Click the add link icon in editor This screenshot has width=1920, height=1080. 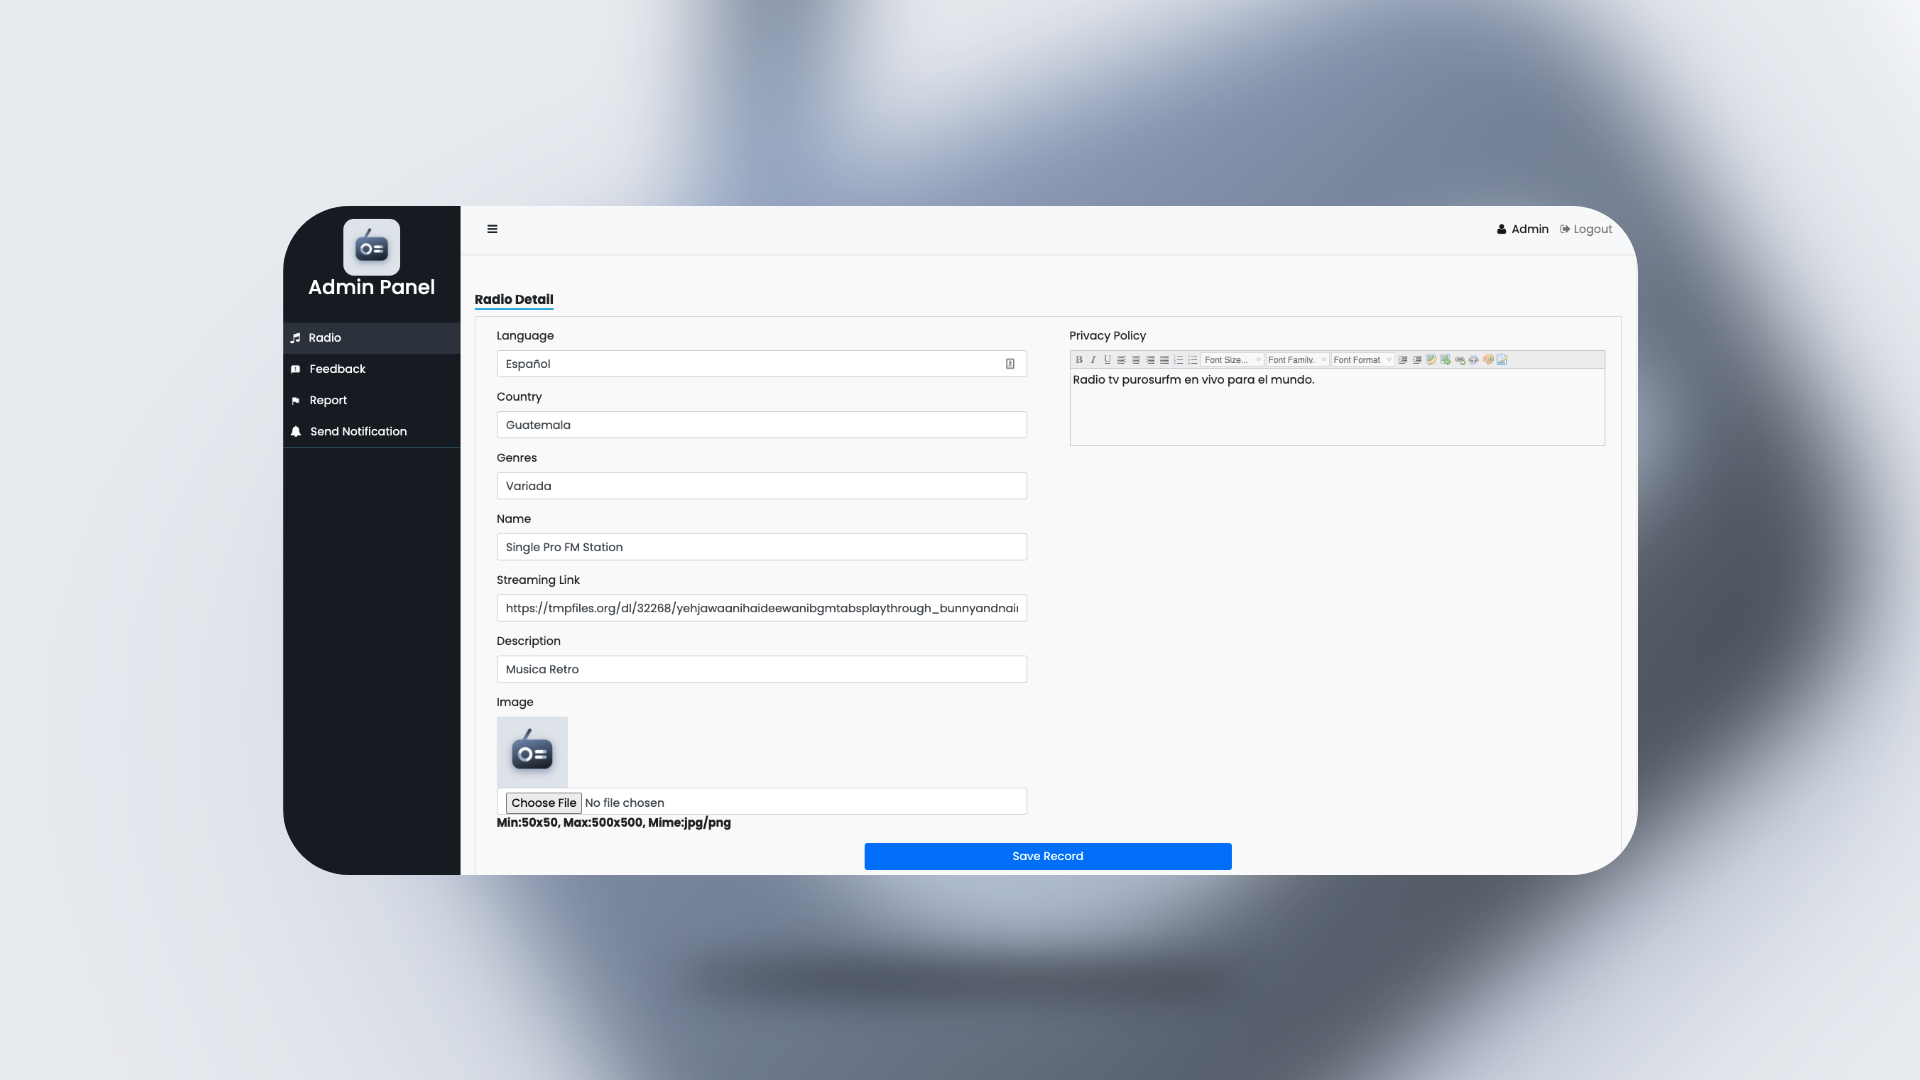[1460, 360]
